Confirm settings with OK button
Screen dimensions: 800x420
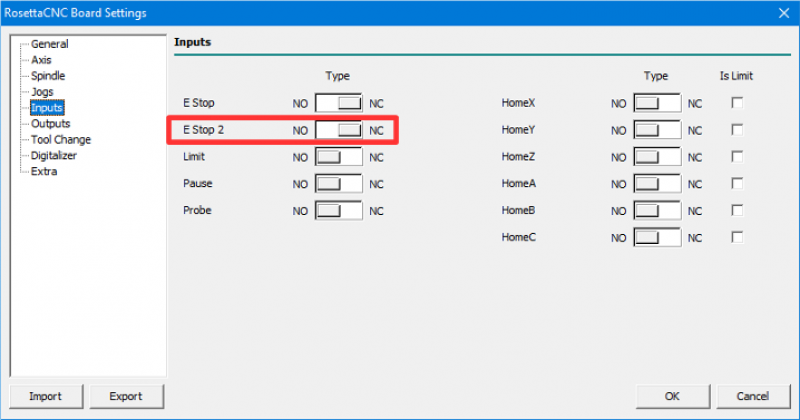pos(672,396)
